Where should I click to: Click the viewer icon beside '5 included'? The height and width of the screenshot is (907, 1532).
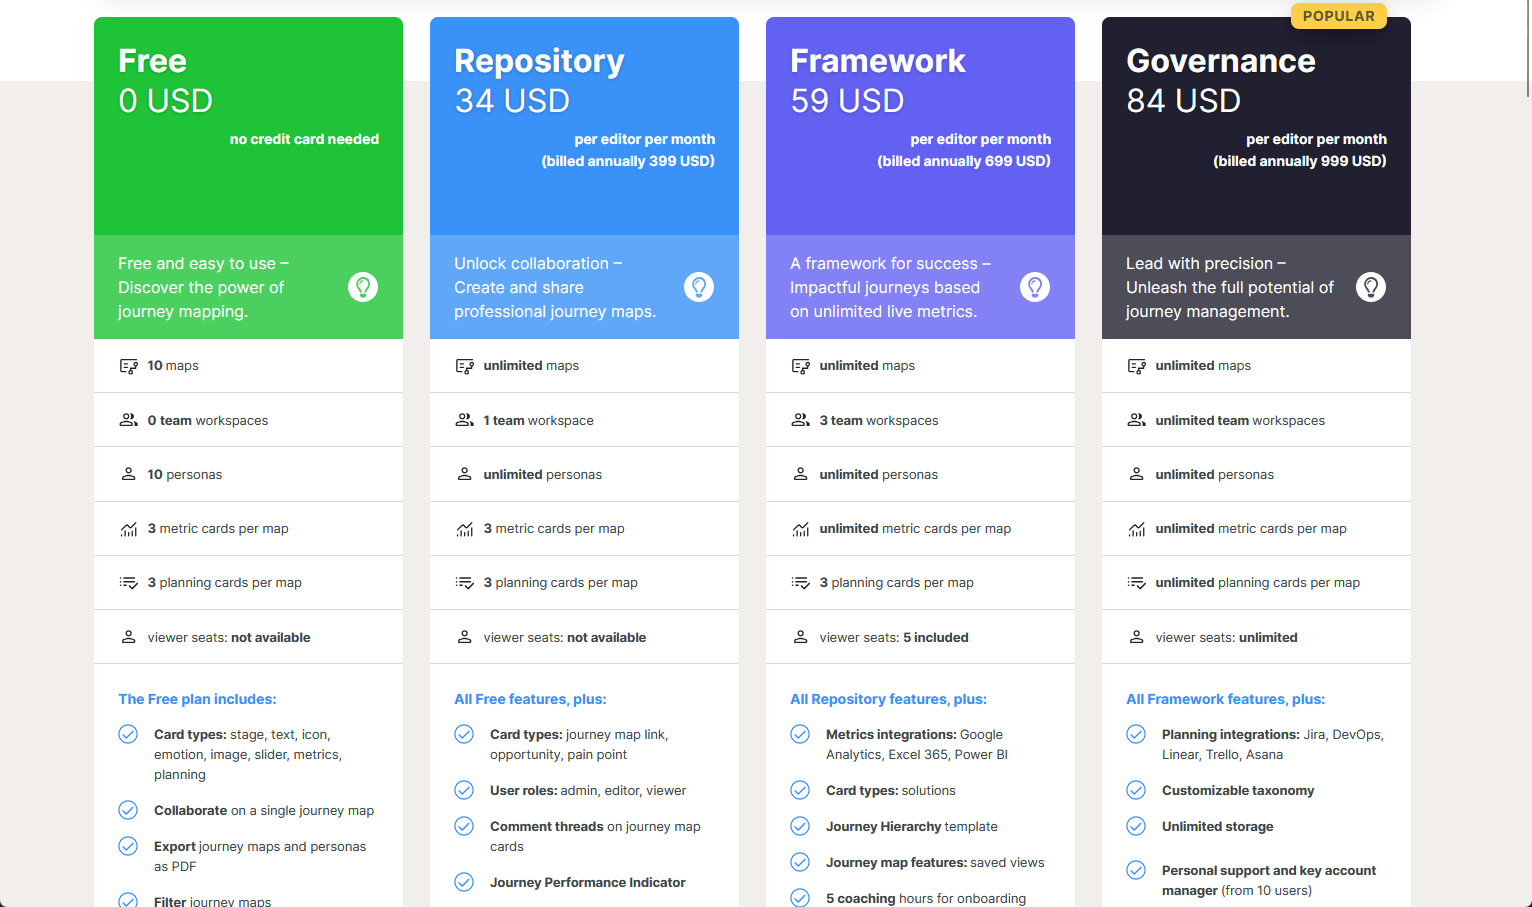(800, 637)
